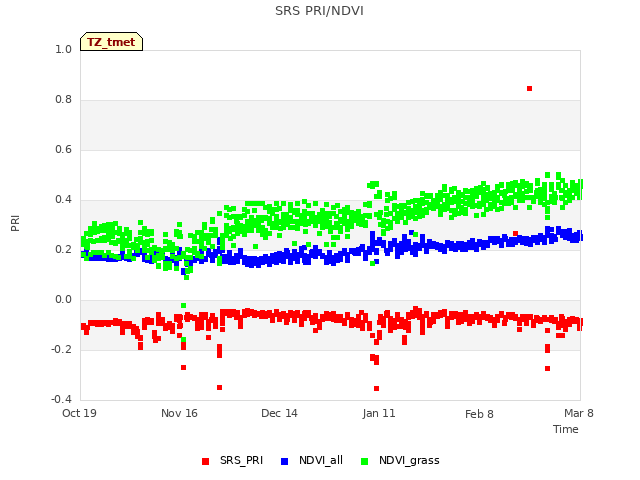
Task: Click the Oct 19 x-axis tick label
Action: (79, 413)
